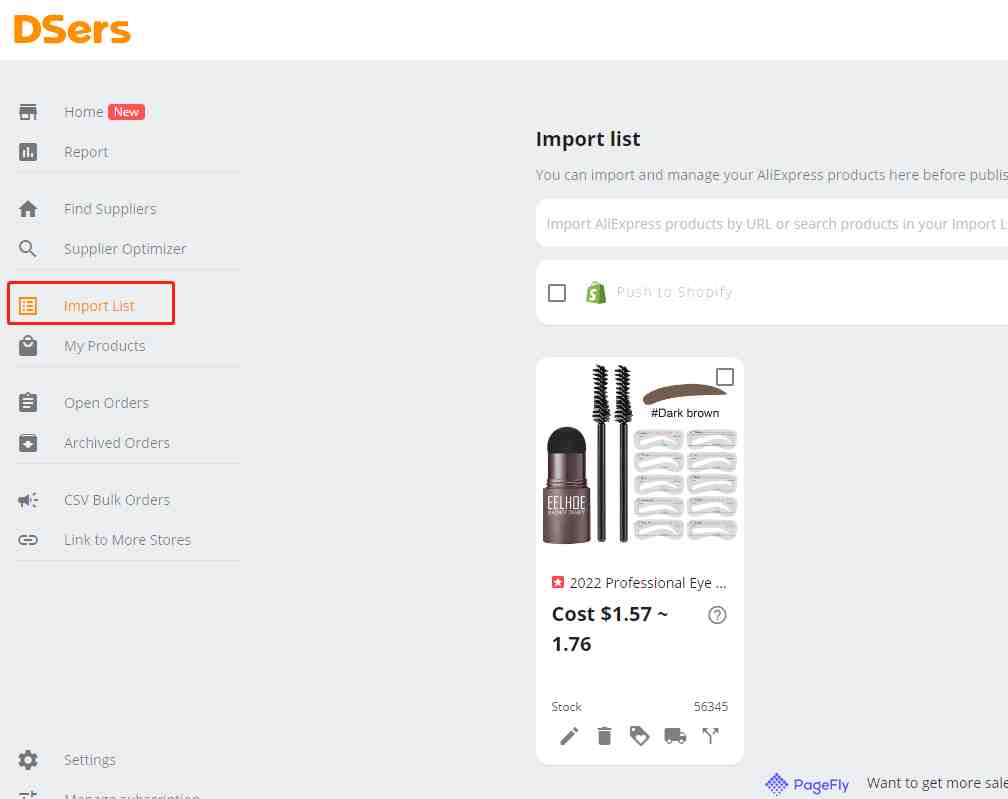Open CSV Bulk Orders page
1008x799 pixels.
117,500
